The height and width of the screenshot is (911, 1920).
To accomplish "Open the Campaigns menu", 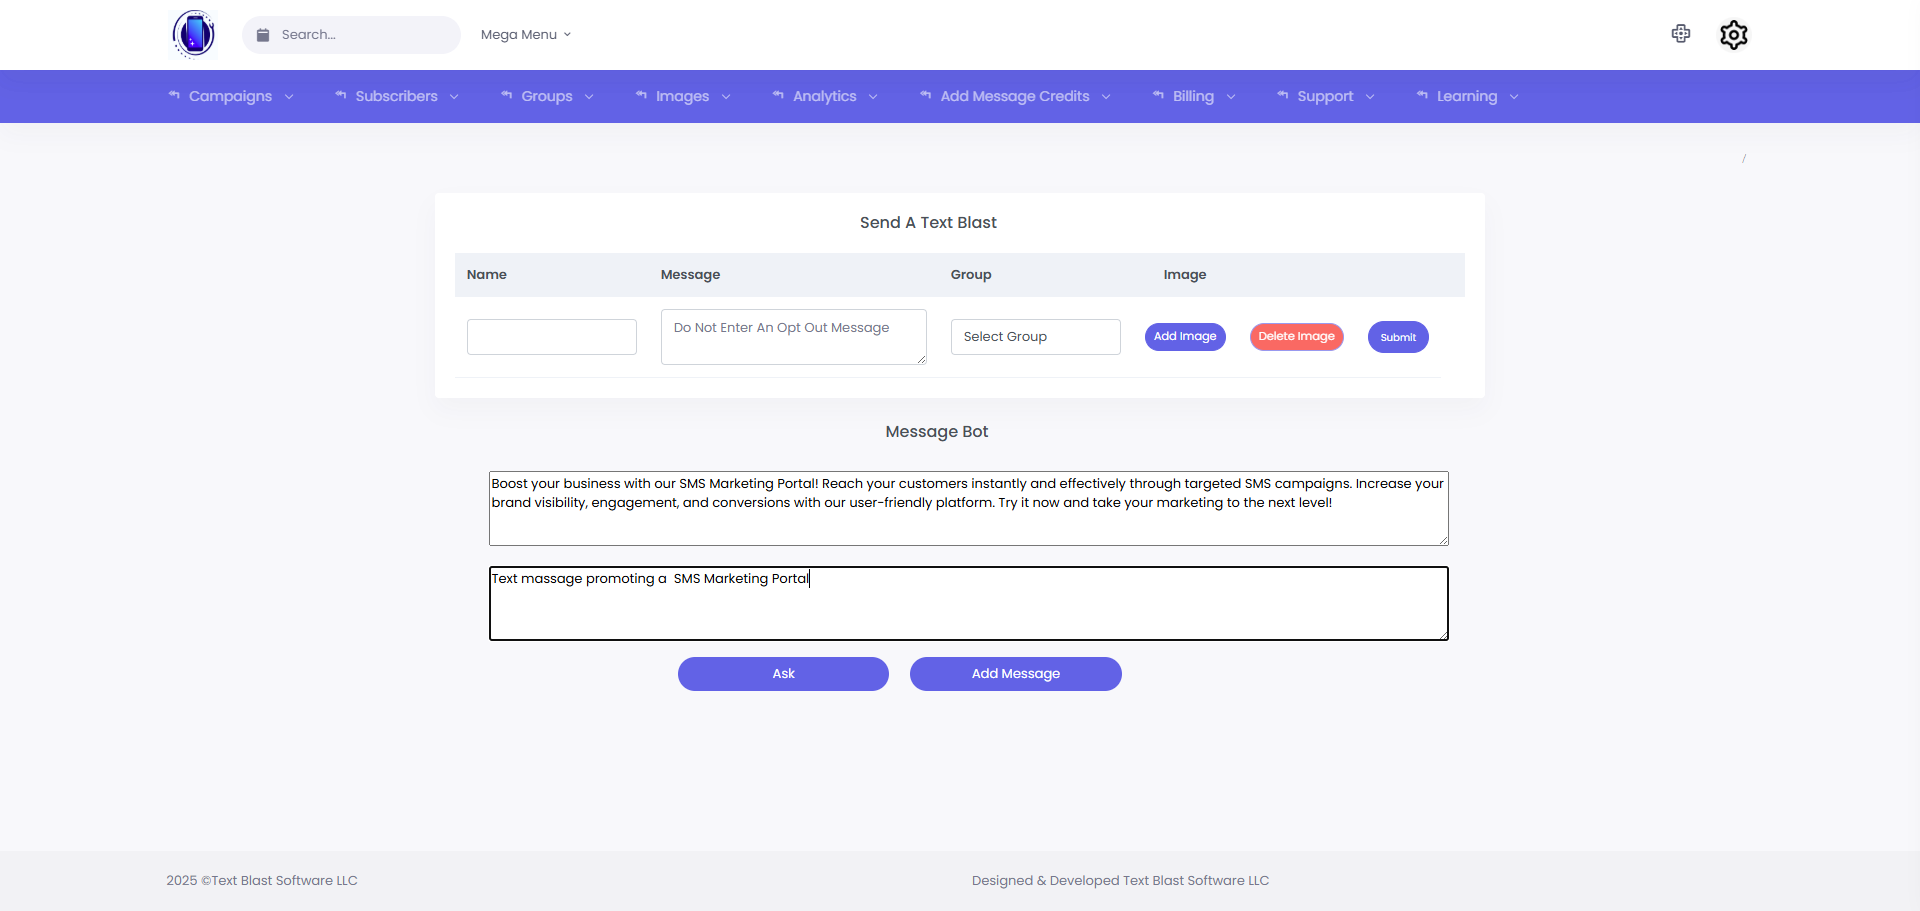I will click(x=230, y=96).
